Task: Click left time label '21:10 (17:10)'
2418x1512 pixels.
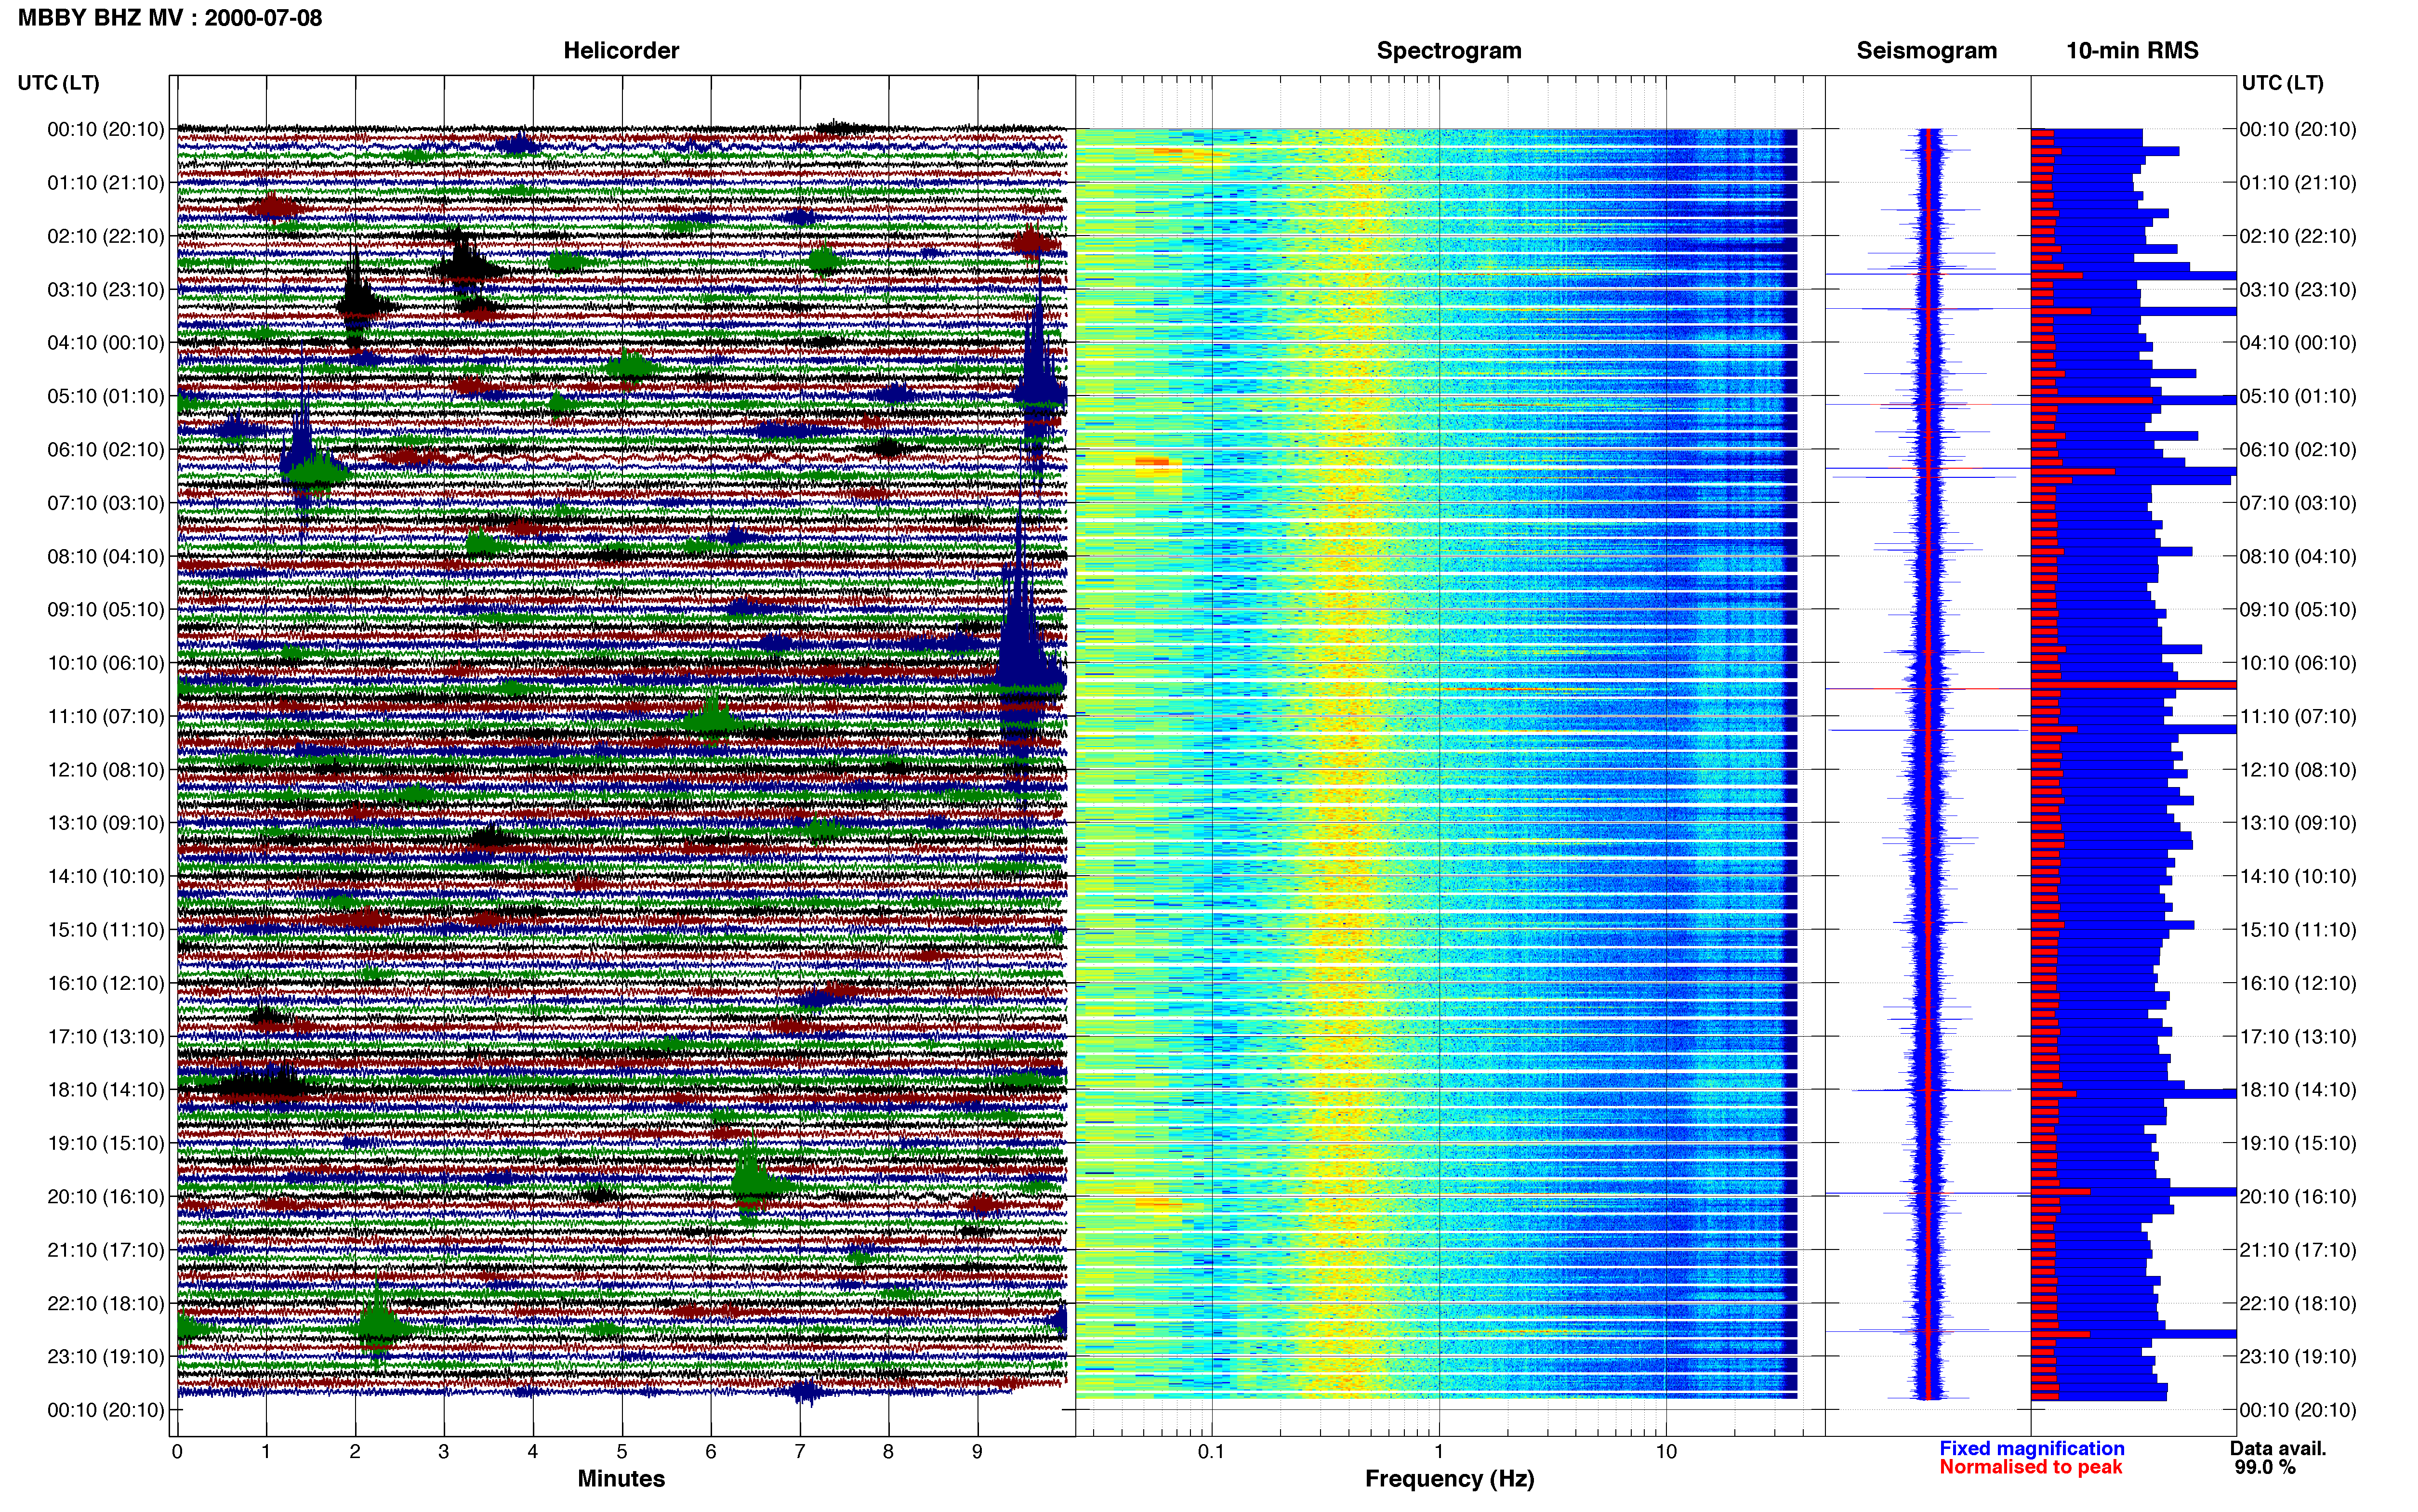Action: click(x=106, y=1249)
